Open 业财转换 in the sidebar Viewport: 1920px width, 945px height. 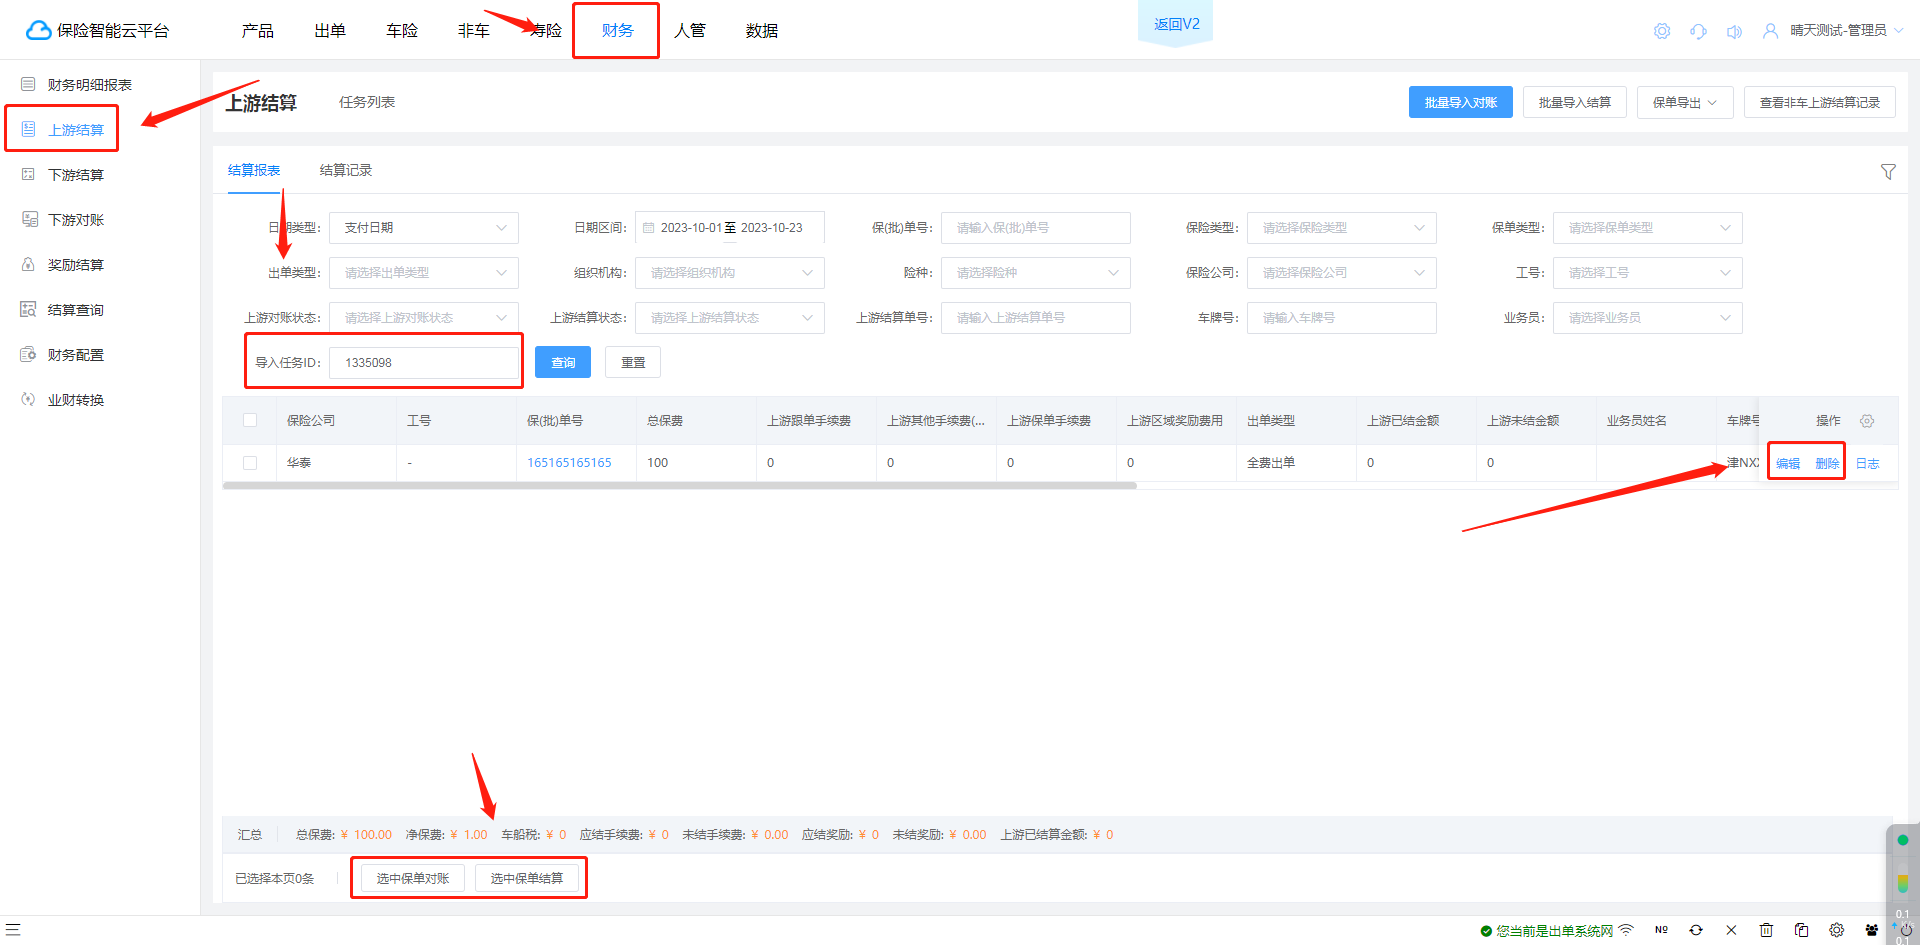point(75,400)
